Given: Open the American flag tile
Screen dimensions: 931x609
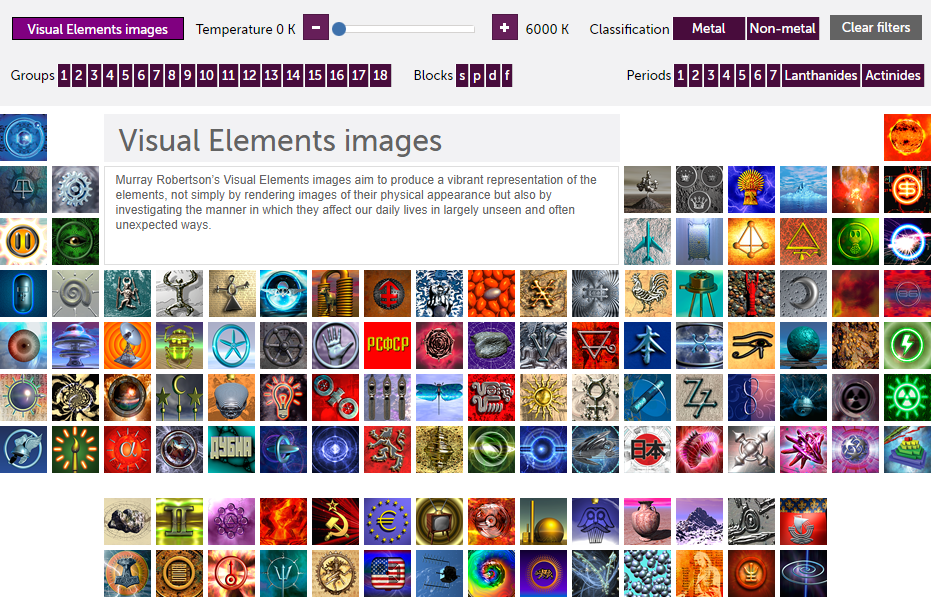Looking at the screenshot, I should (x=387, y=573).
